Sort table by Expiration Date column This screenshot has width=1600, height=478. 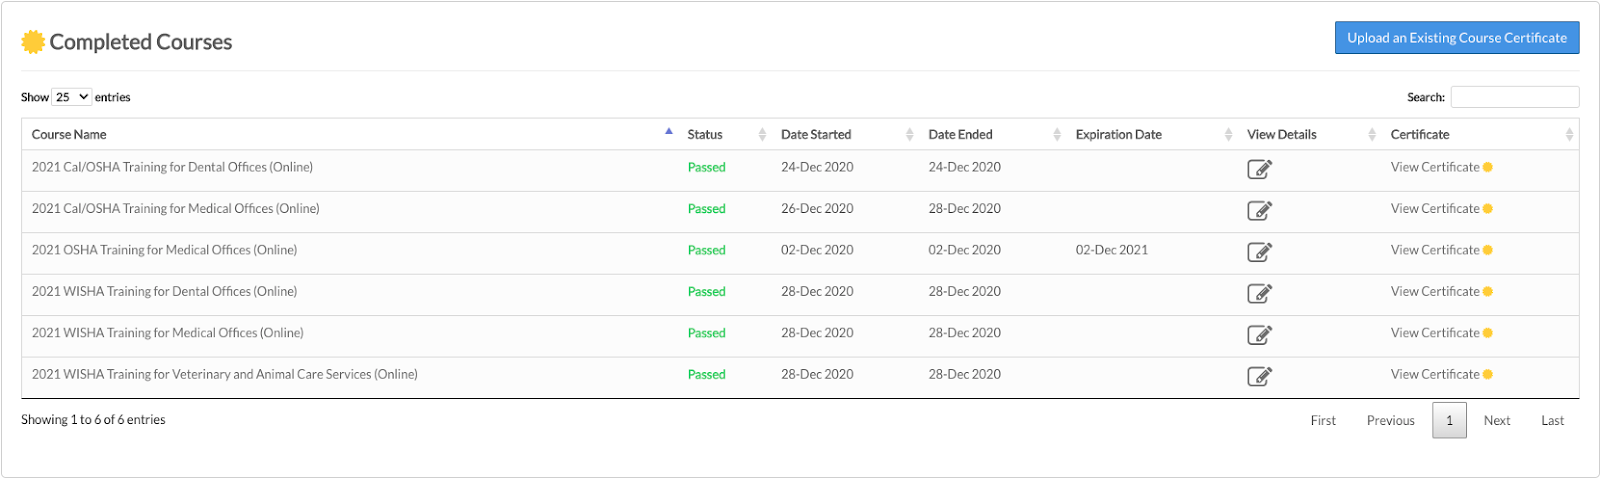point(1118,134)
